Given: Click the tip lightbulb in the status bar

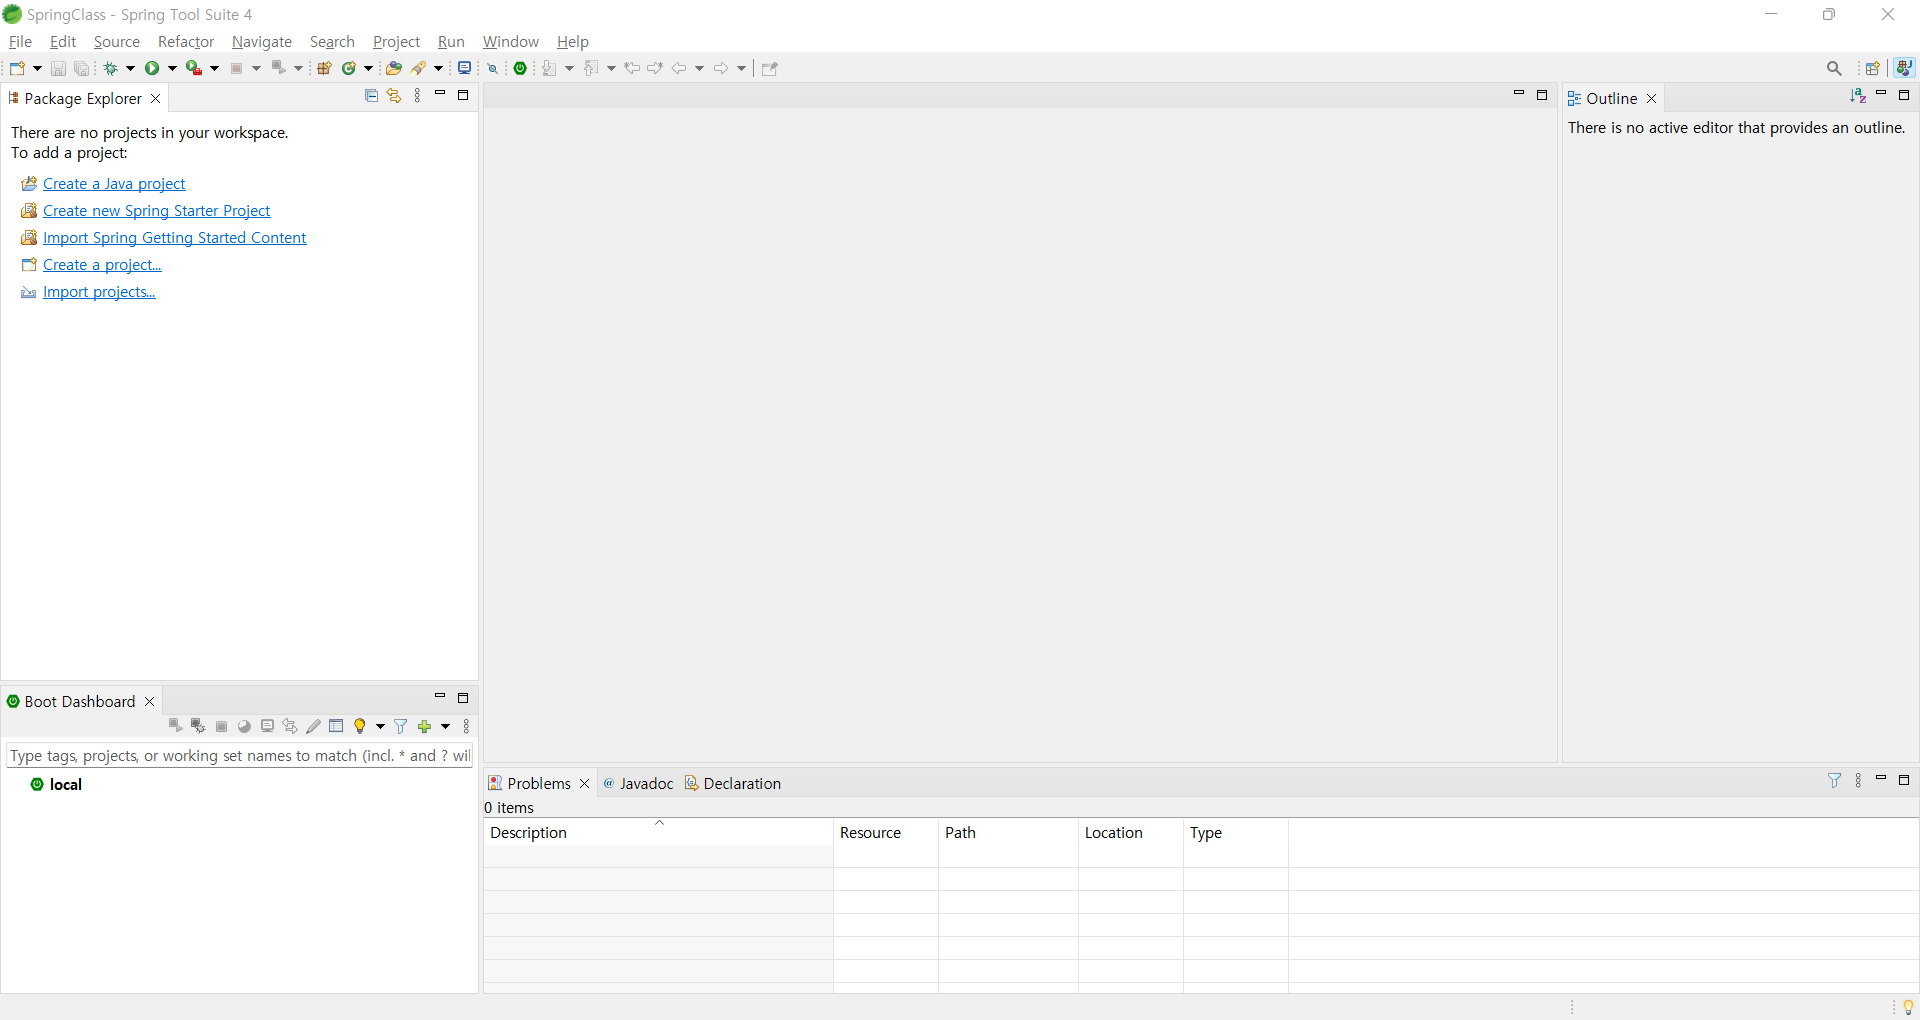Looking at the screenshot, I should point(1908,1007).
